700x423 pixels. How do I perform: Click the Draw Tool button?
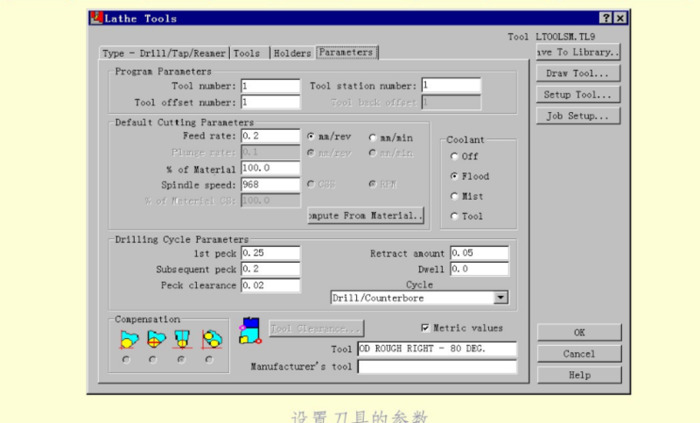click(x=577, y=74)
